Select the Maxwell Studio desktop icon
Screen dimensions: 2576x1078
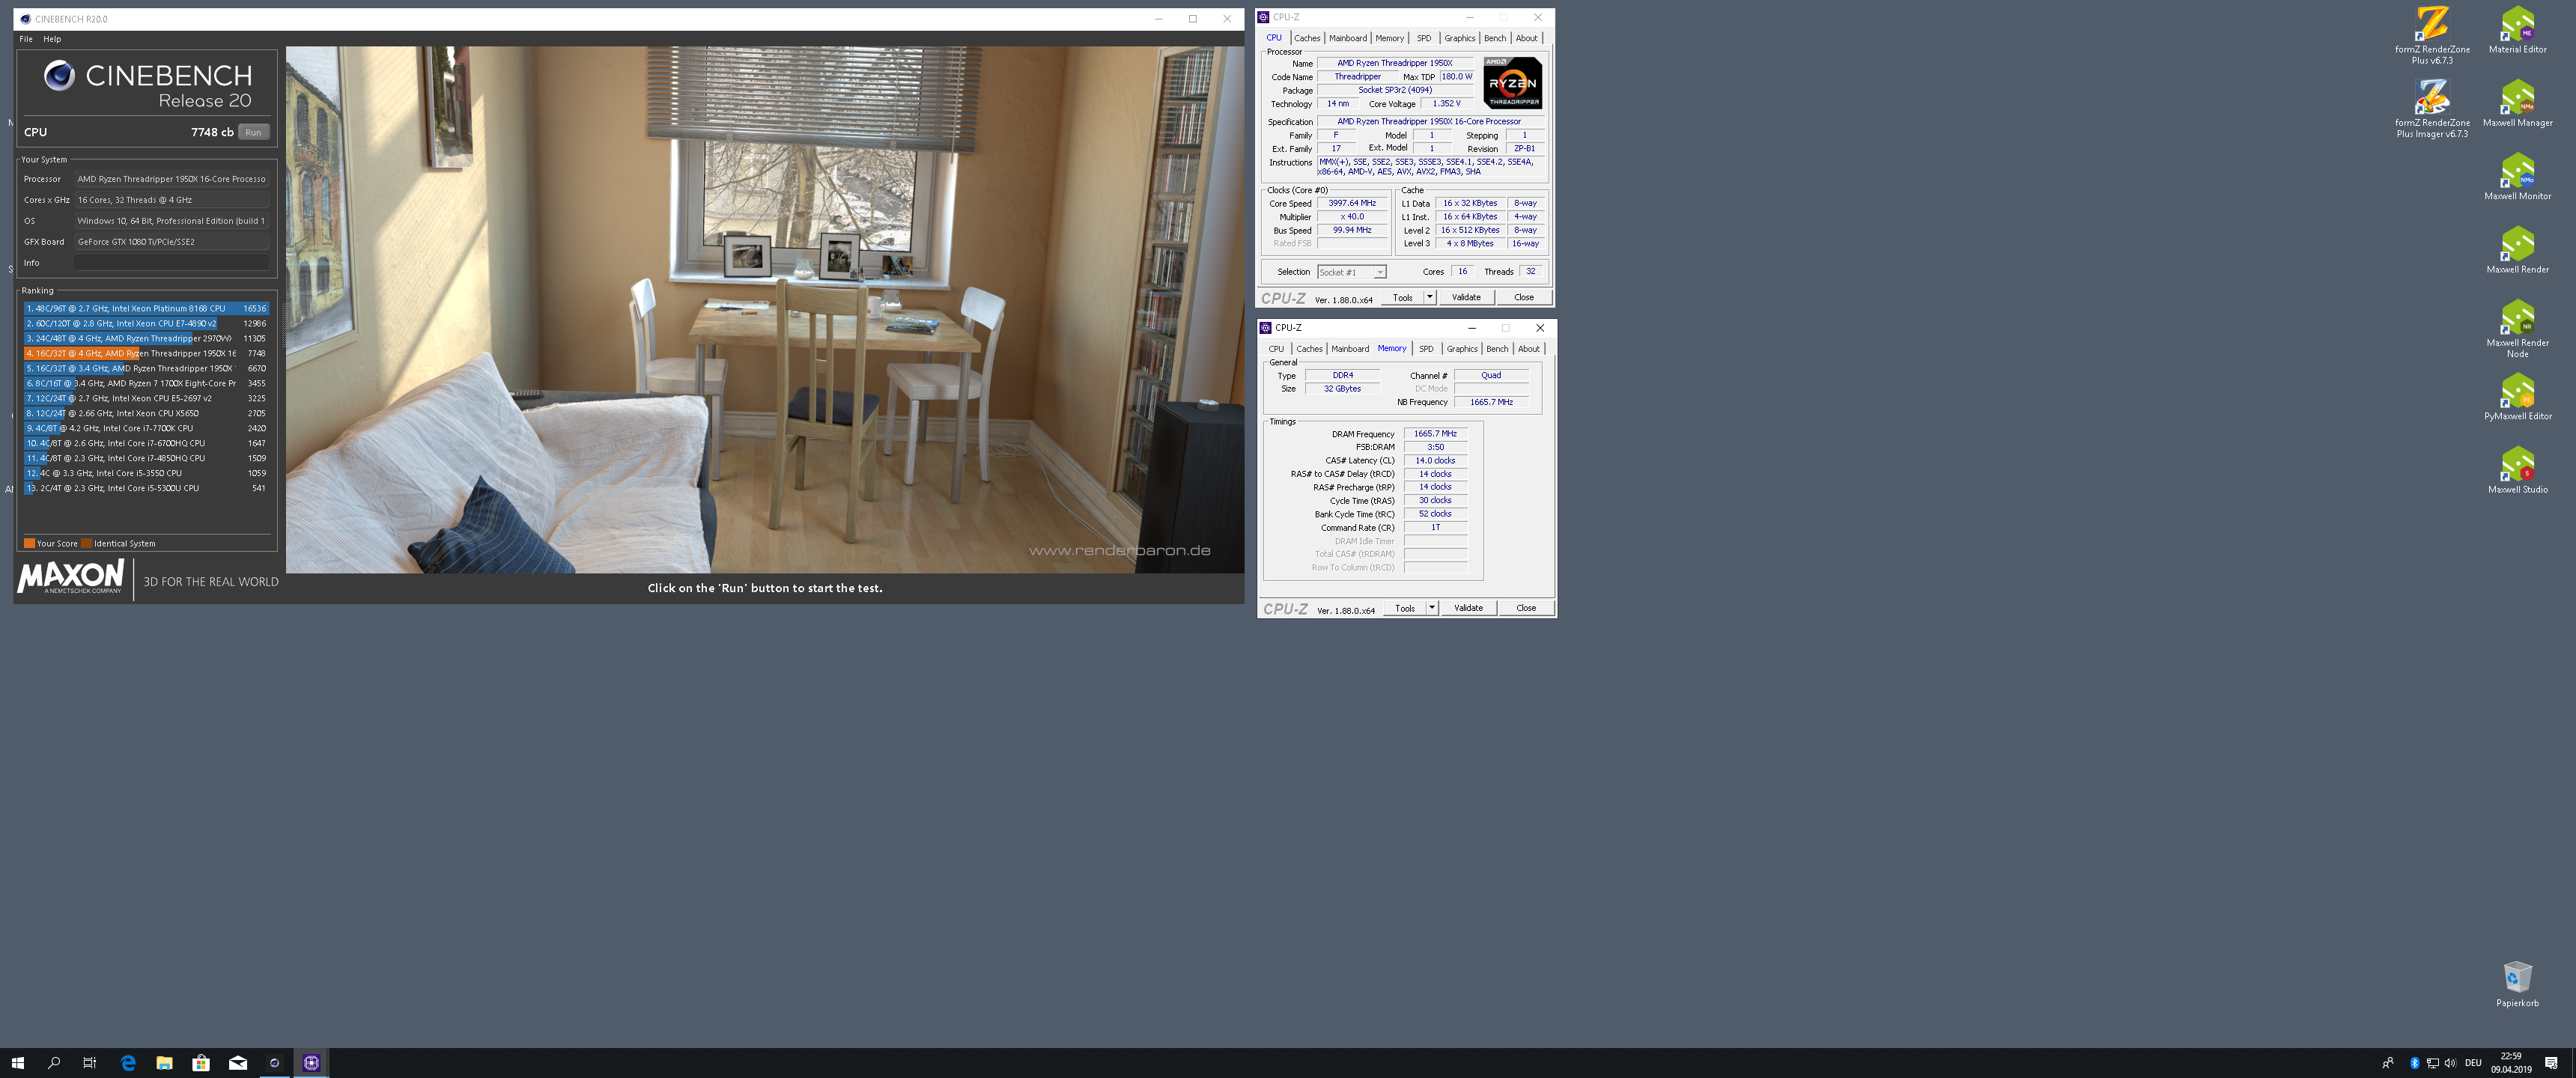[x=2517, y=470]
